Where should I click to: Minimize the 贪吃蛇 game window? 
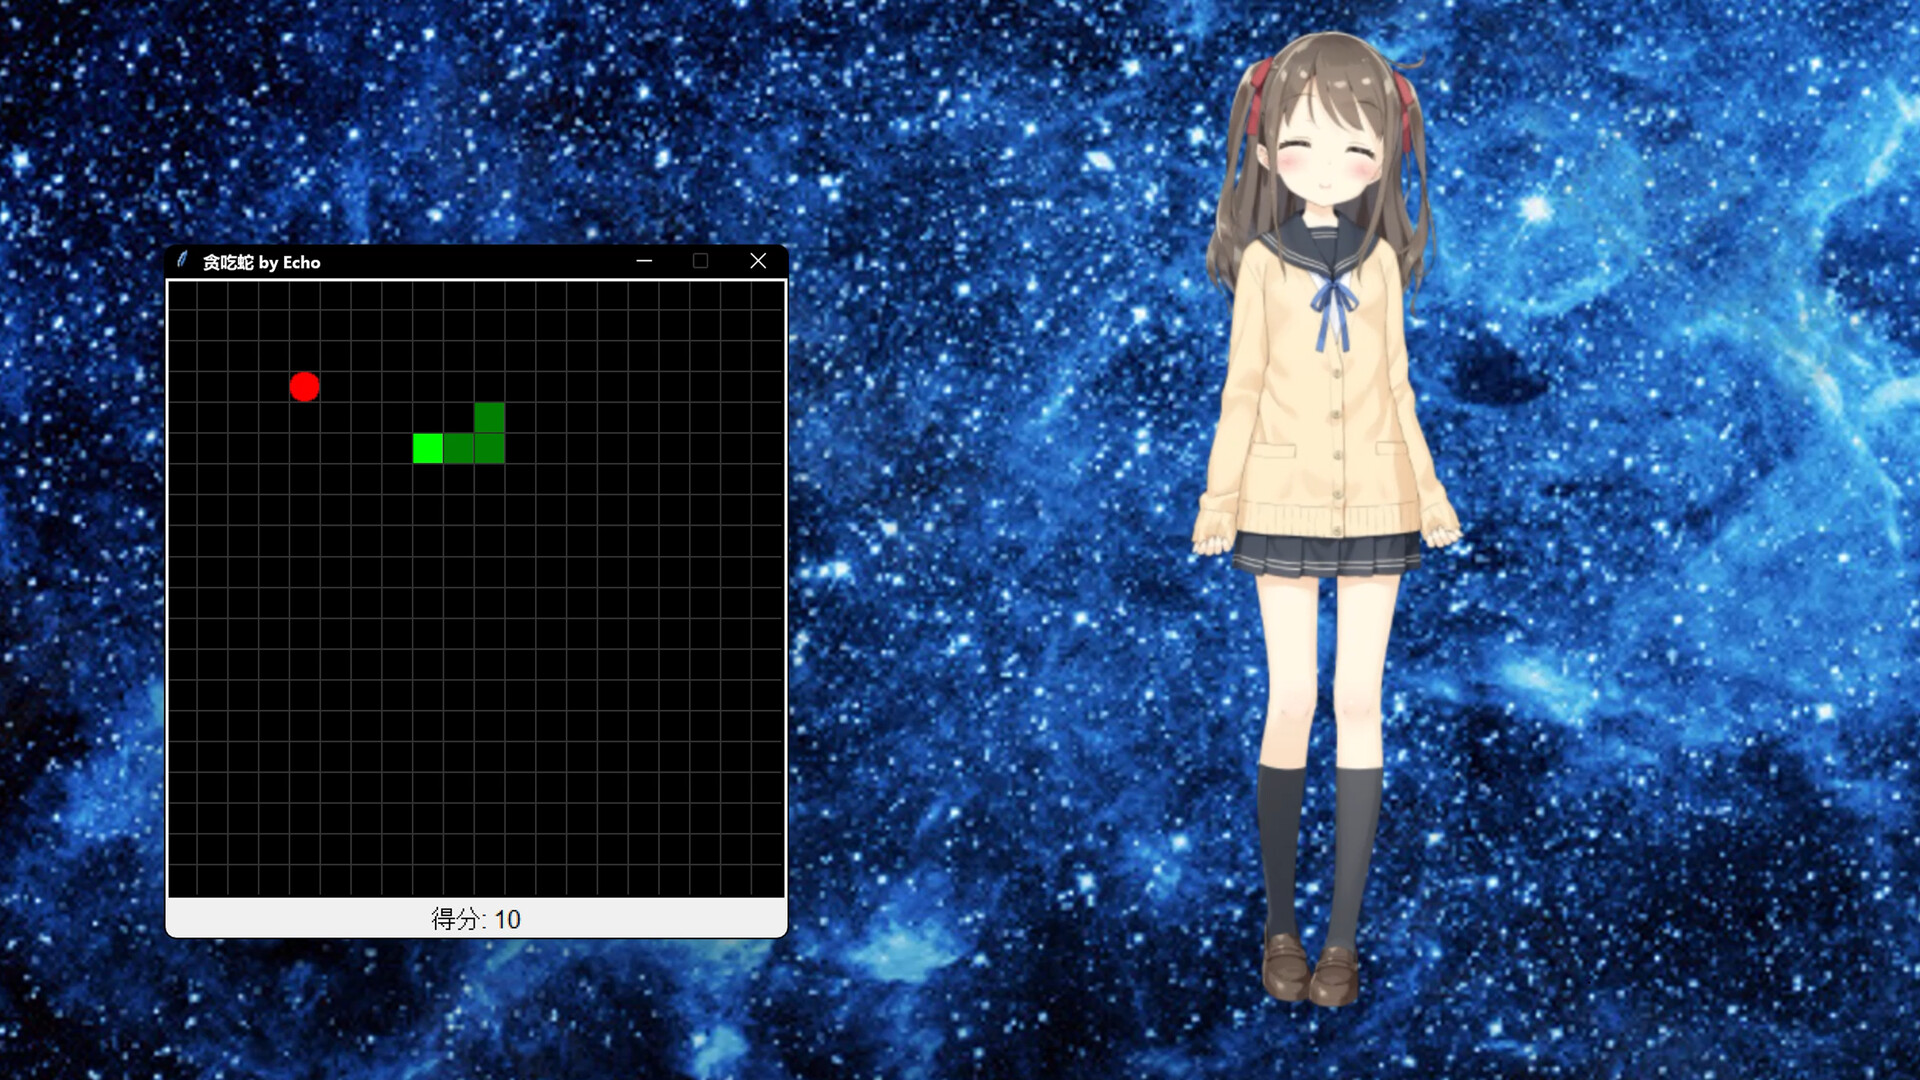click(643, 260)
